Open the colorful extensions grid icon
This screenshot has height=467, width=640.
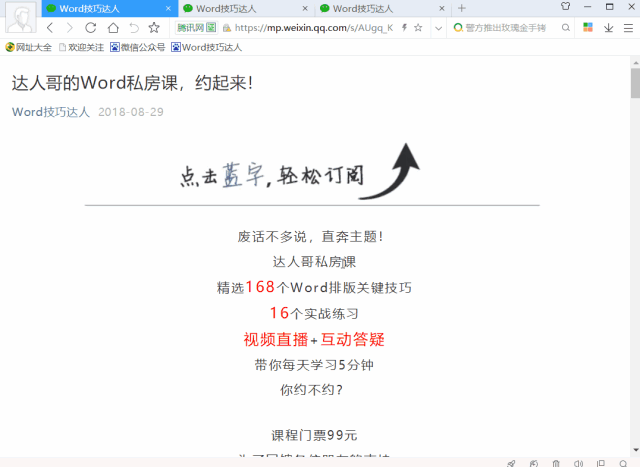click(x=588, y=27)
